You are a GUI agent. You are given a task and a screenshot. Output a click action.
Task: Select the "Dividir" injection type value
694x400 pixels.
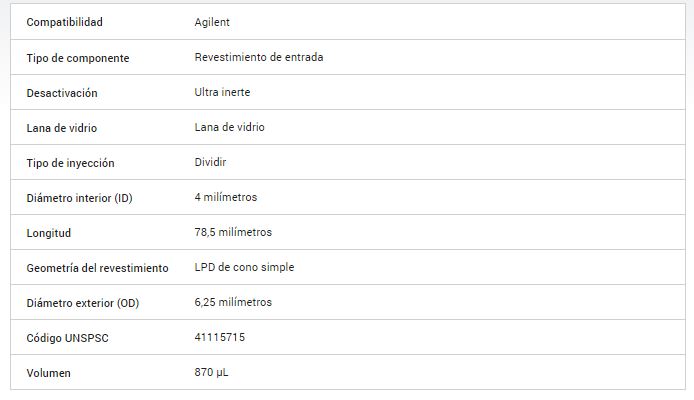point(211,162)
